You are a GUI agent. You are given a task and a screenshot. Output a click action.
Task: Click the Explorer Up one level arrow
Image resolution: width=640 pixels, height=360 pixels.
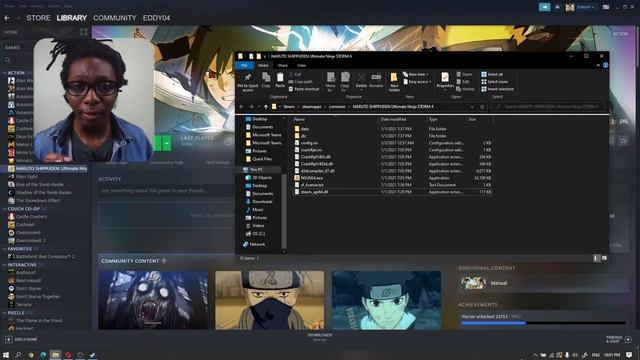pos(266,107)
